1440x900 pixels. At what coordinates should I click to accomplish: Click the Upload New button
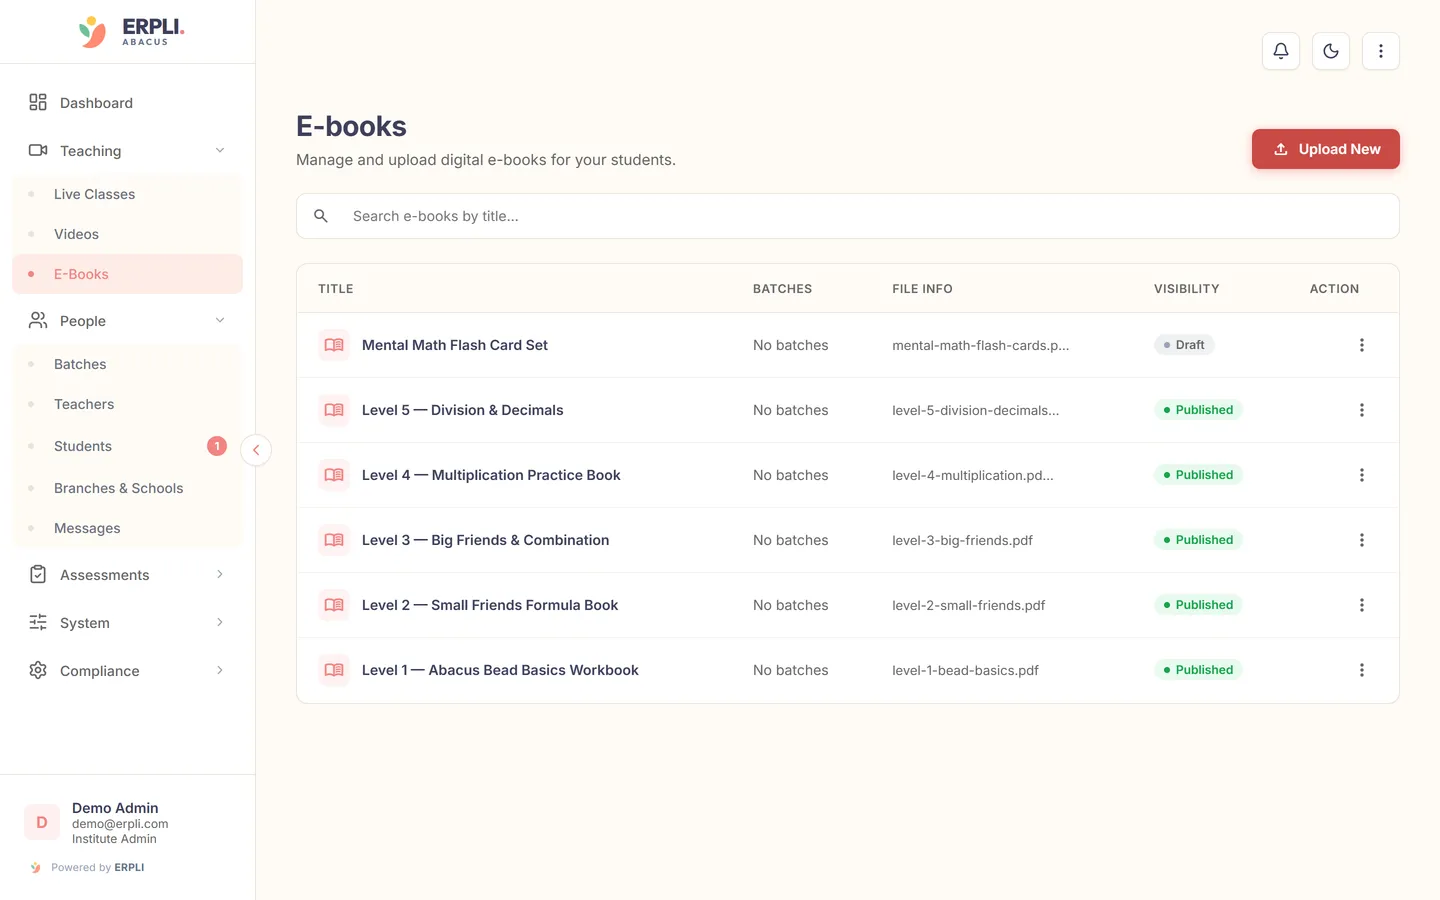click(x=1326, y=149)
